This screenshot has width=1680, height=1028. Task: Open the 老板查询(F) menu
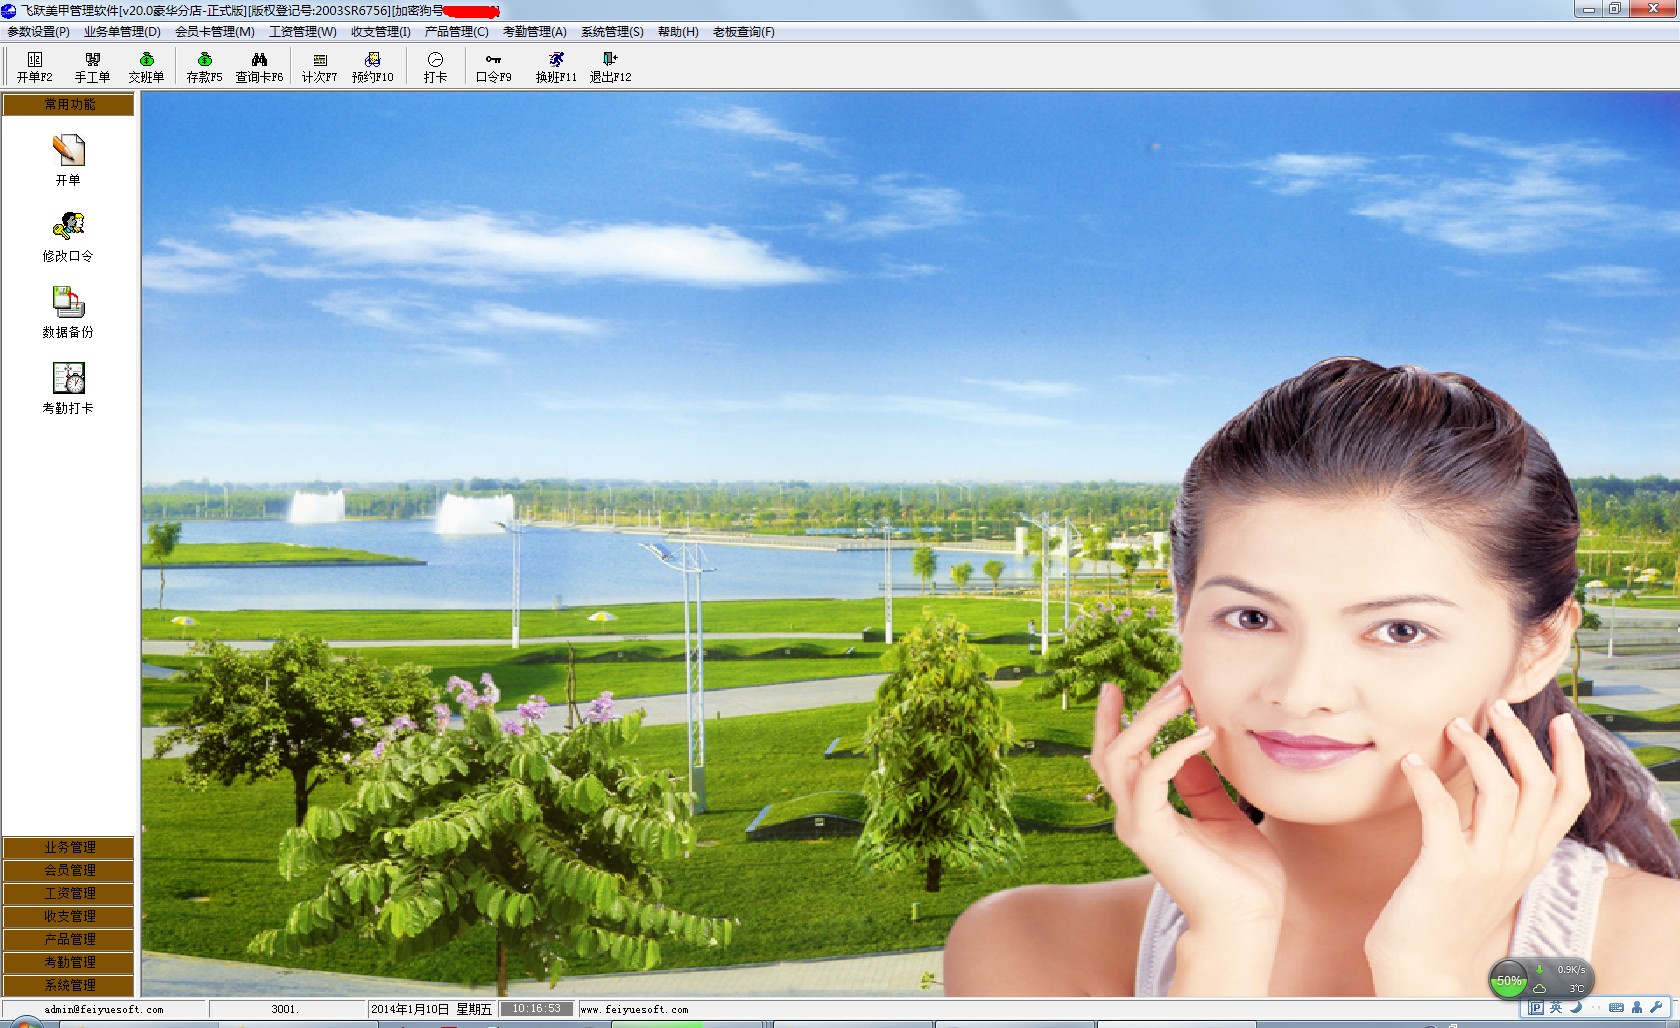pyautogui.click(x=744, y=32)
